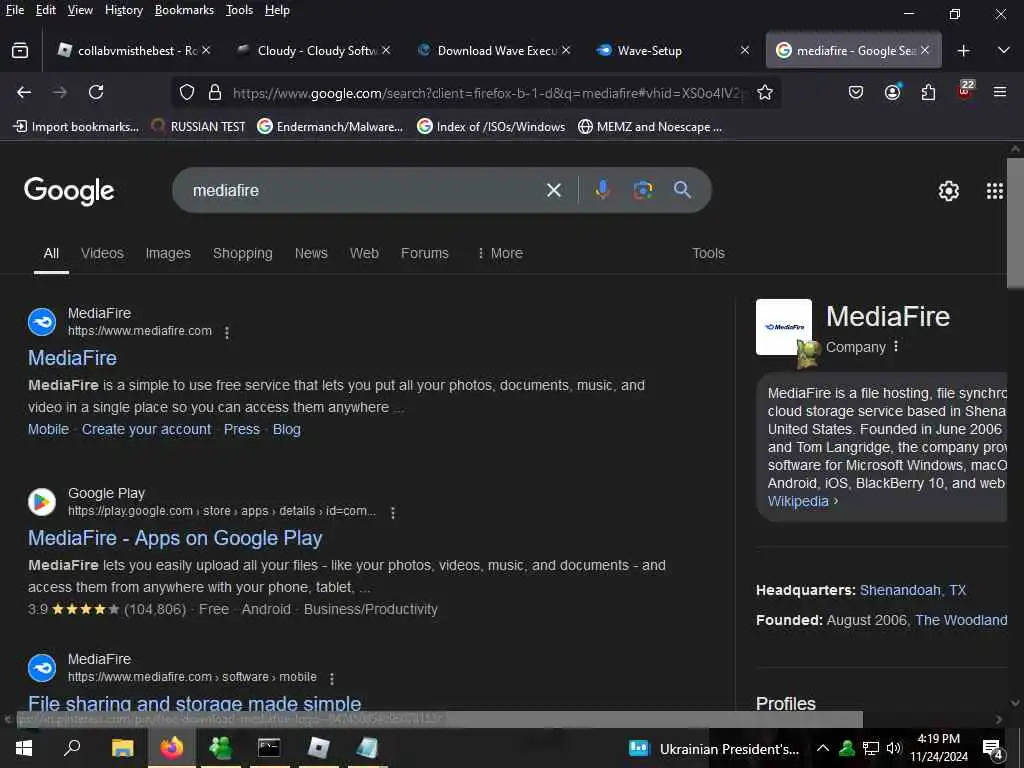Open MediaFire main result title

[x=72, y=358]
